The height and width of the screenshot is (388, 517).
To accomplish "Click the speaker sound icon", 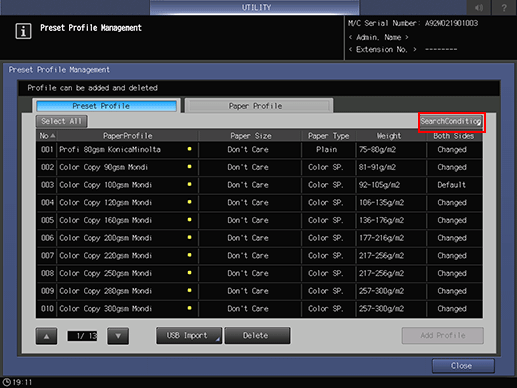I will click(x=479, y=7).
